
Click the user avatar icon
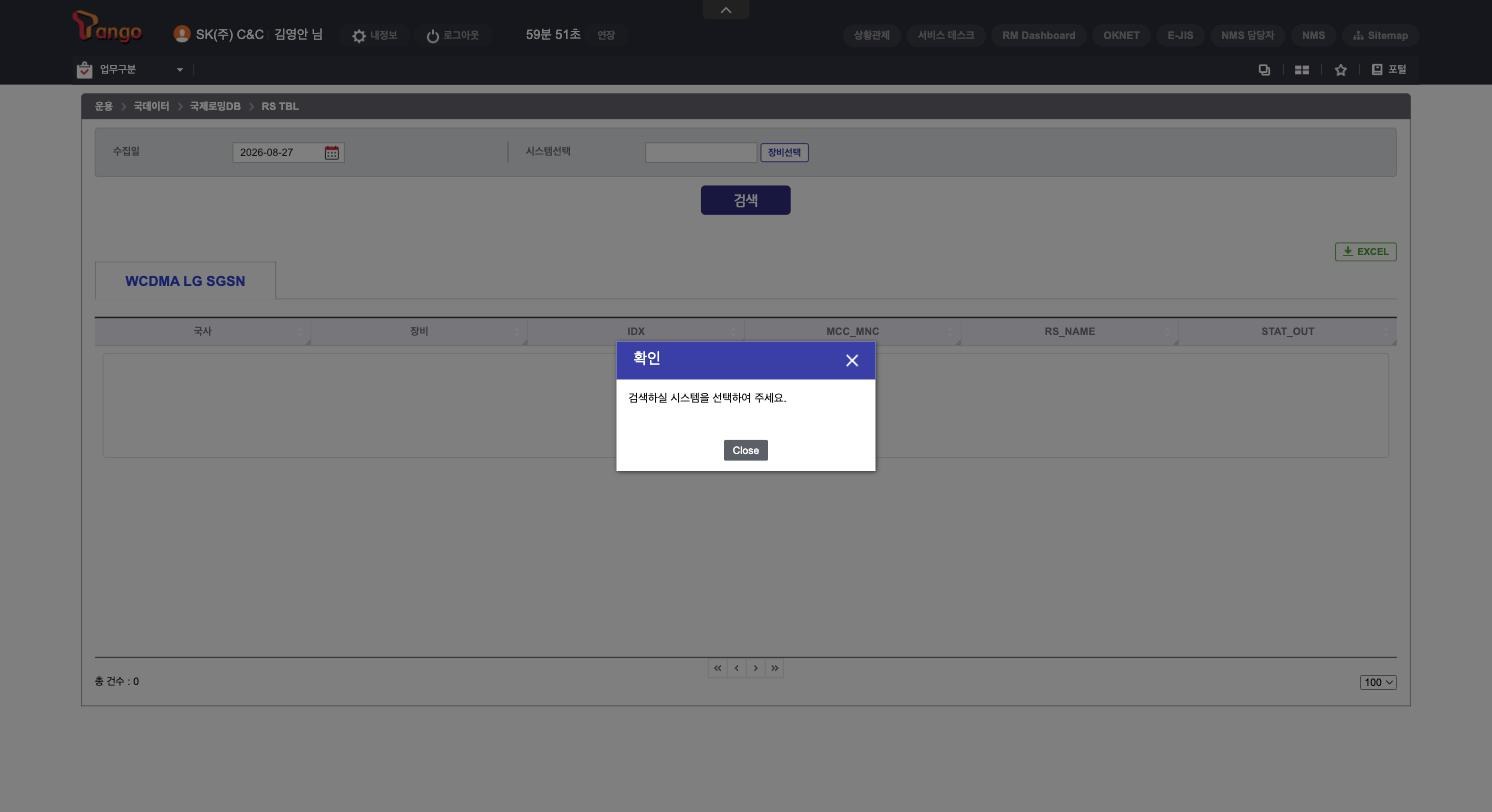(x=182, y=34)
